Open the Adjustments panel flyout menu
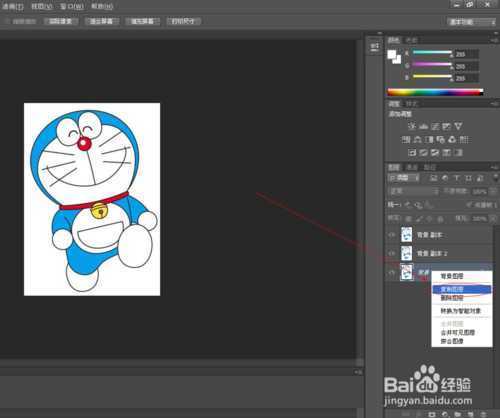This screenshot has width=500, height=418. pyautogui.click(x=495, y=104)
